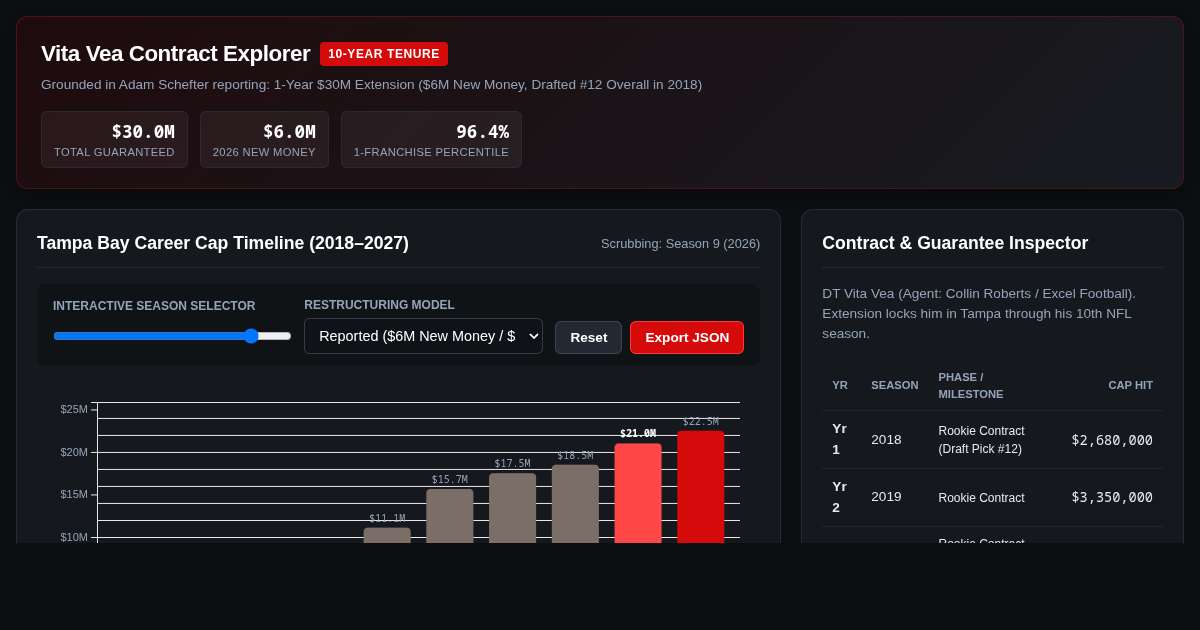Click the SEASON column header
Screen dimensions: 1200x630
[894, 385]
